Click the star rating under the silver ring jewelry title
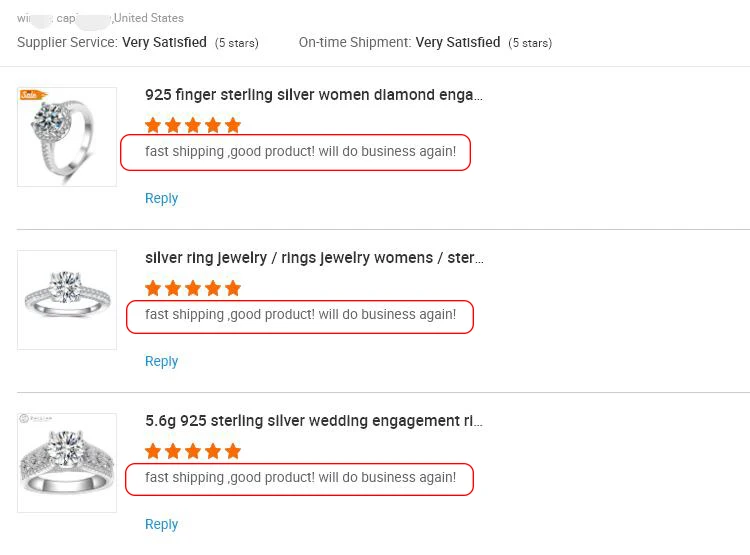 pos(193,288)
